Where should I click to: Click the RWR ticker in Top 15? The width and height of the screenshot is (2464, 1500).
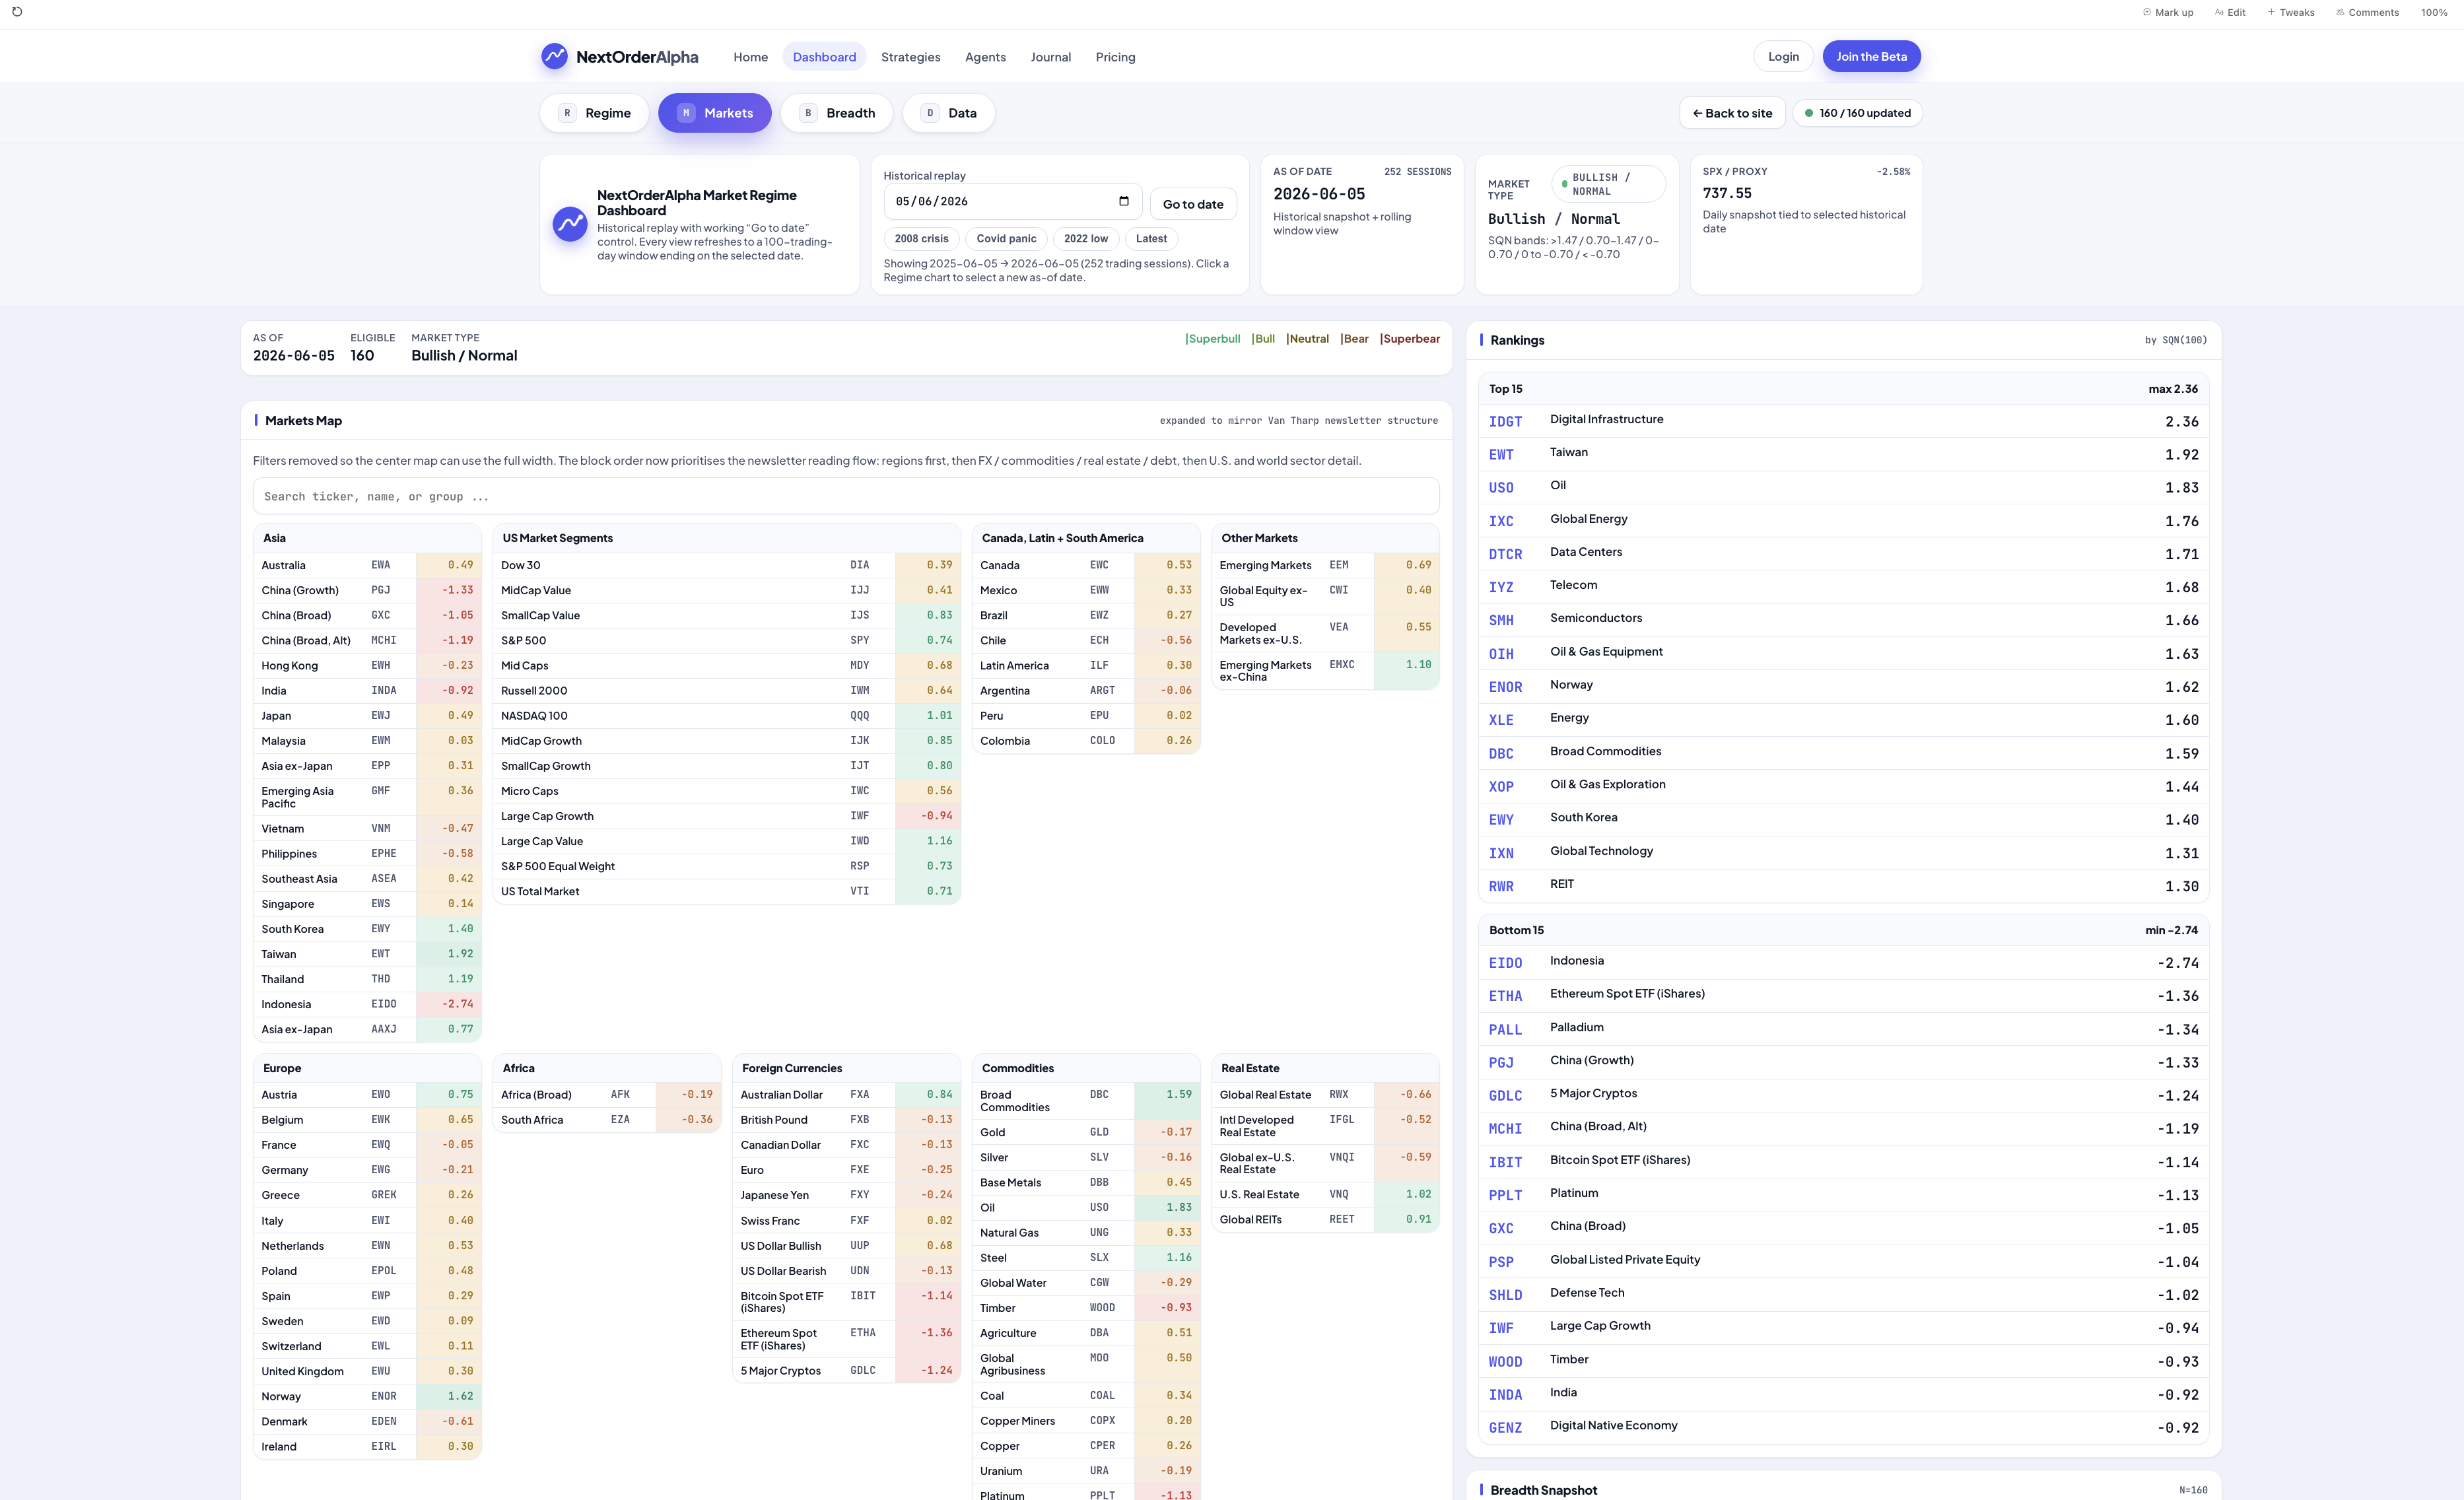(1501, 887)
